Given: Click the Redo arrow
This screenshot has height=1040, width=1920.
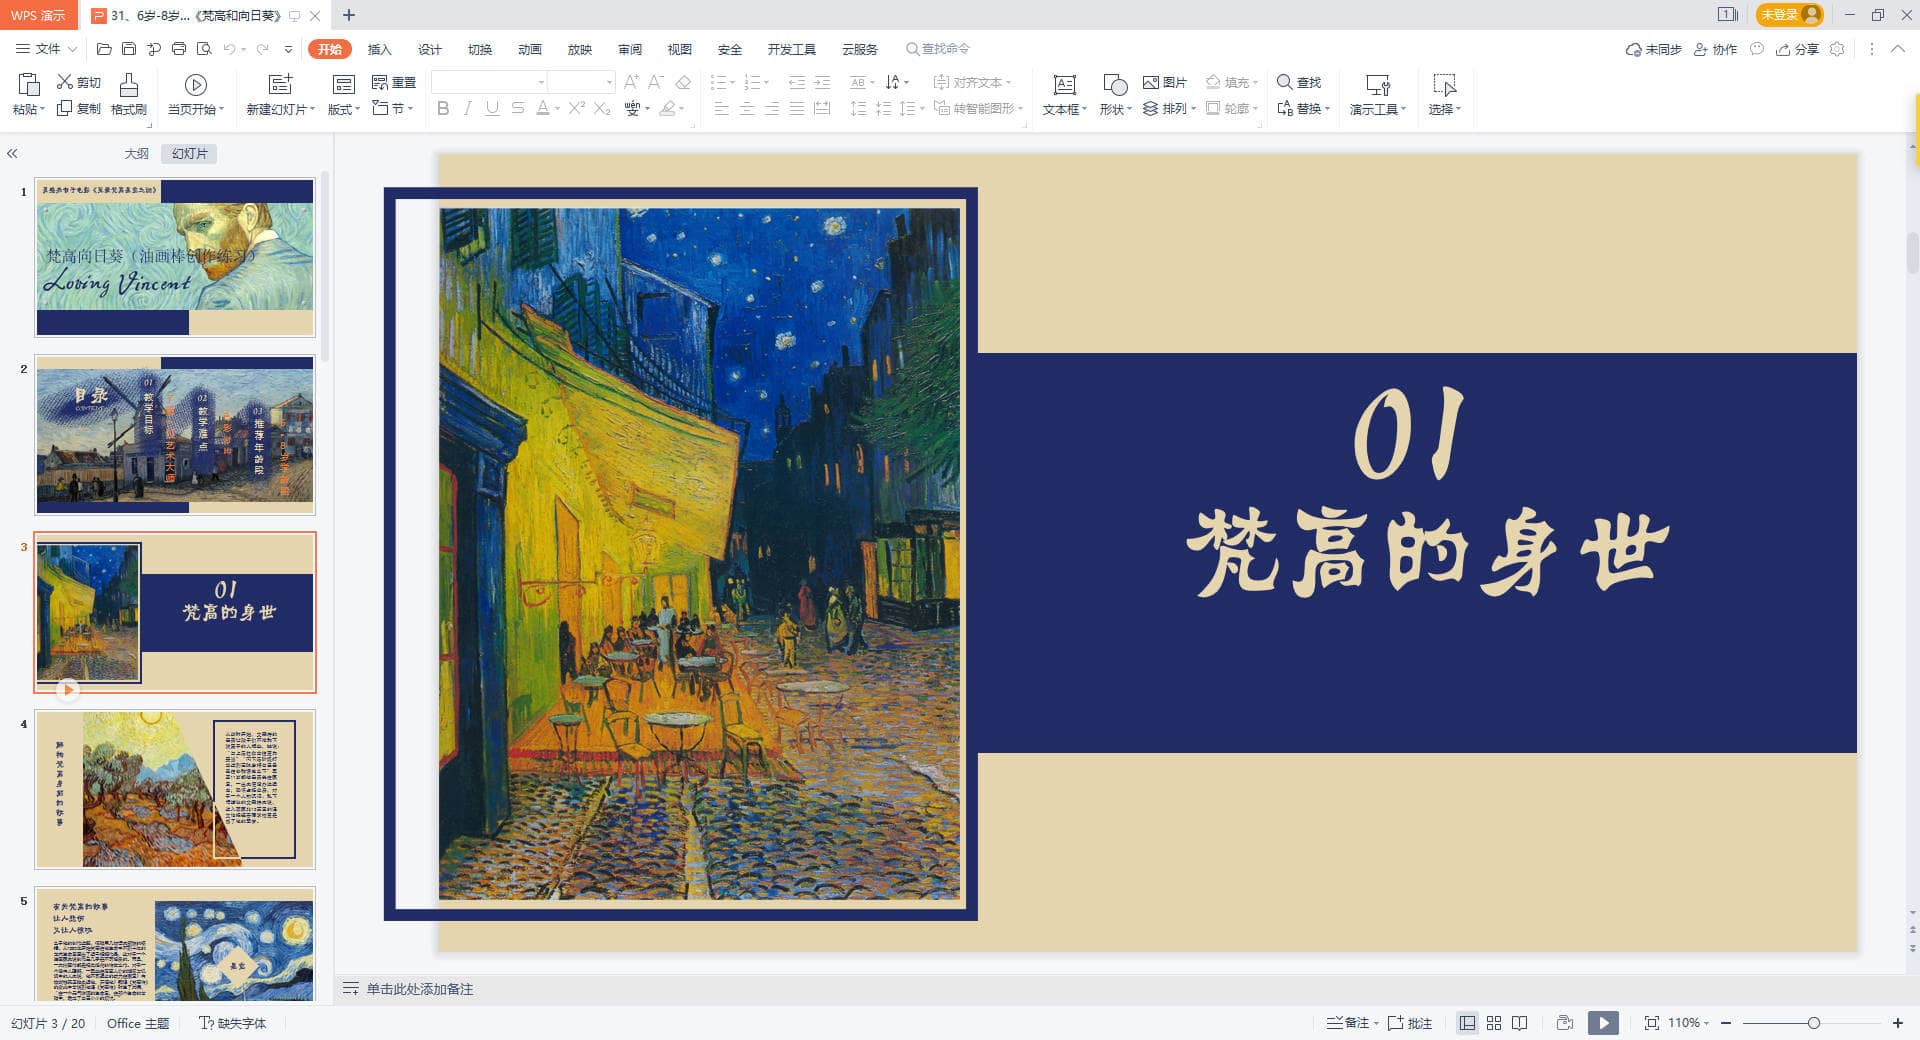Looking at the screenshot, I should click(x=263, y=48).
